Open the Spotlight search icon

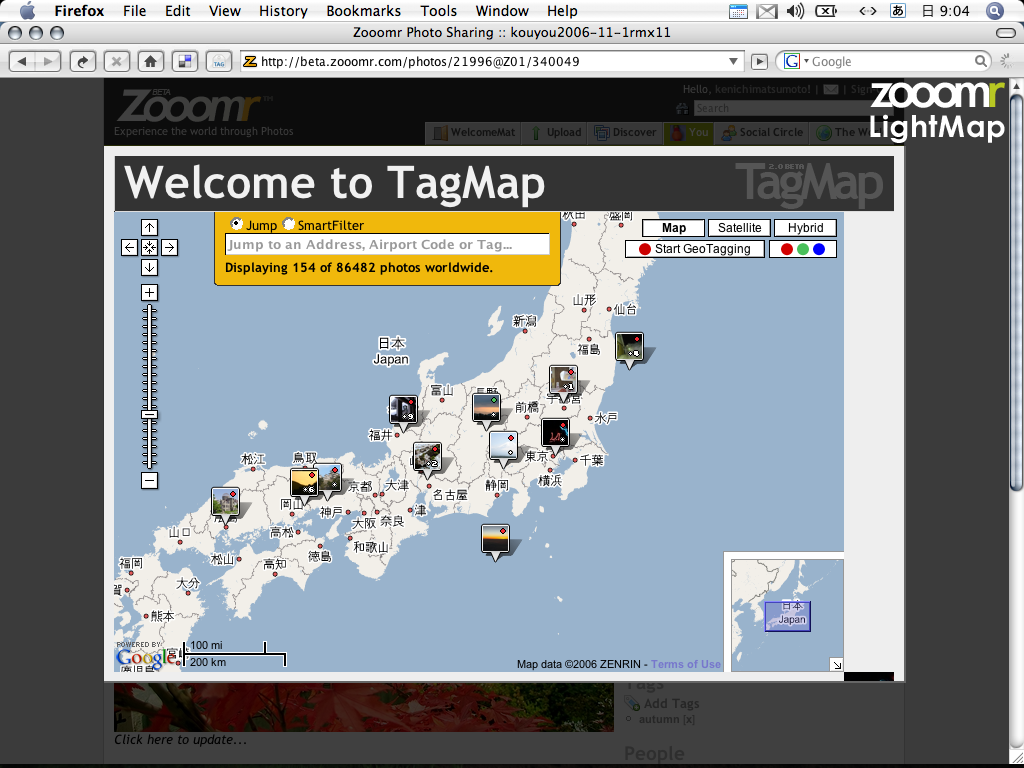995,11
